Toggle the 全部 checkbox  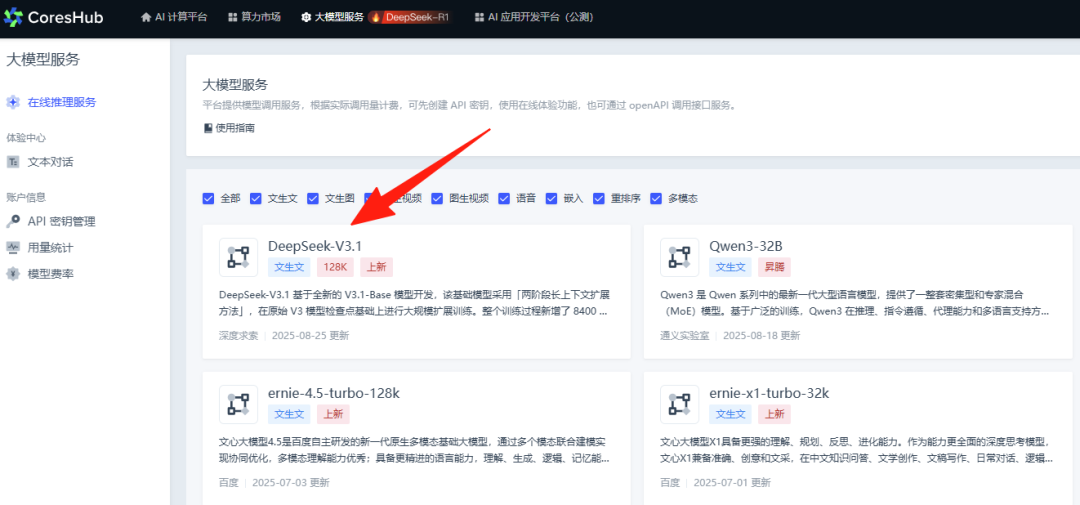tap(208, 198)
